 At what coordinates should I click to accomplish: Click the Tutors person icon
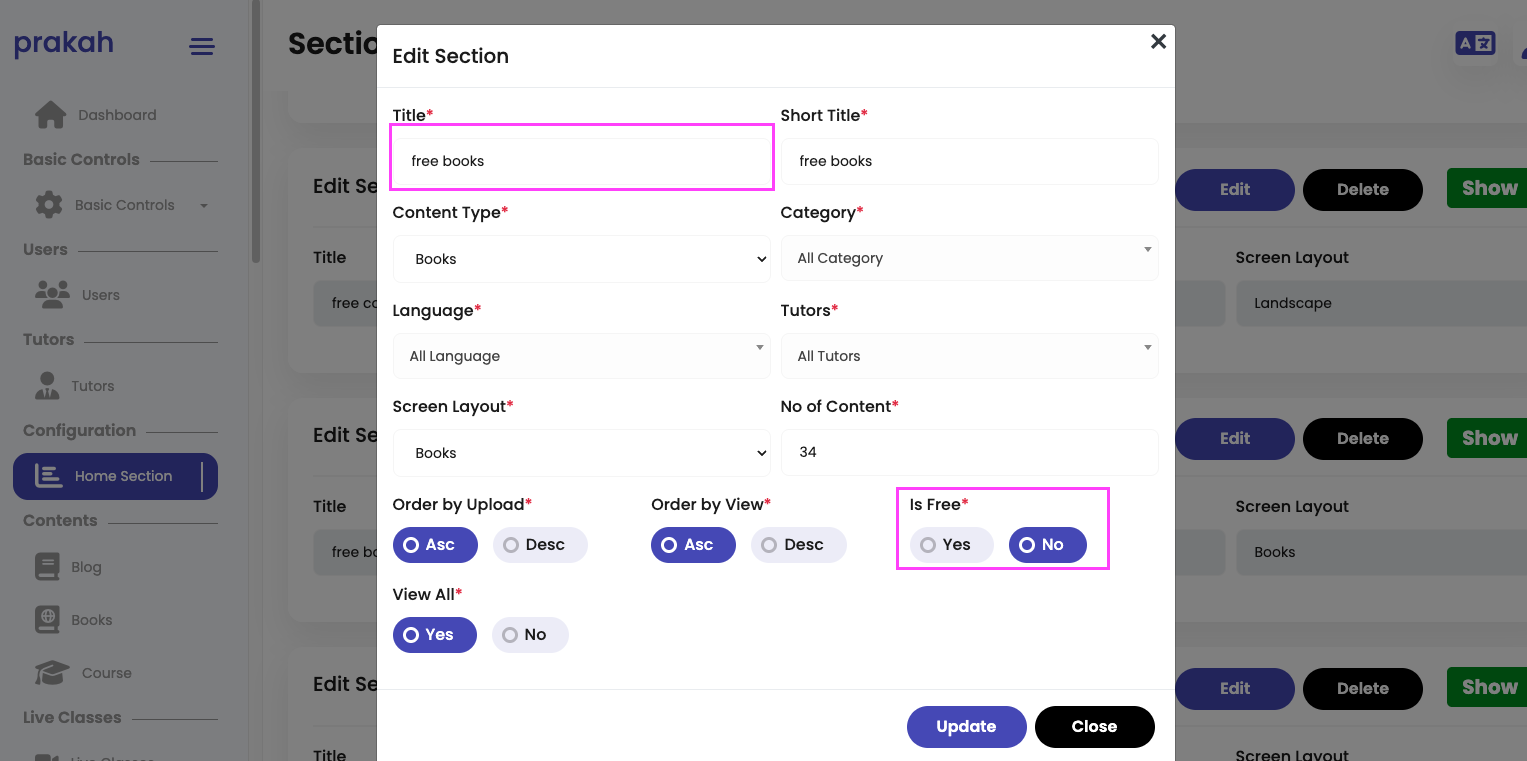click(47, 386)
